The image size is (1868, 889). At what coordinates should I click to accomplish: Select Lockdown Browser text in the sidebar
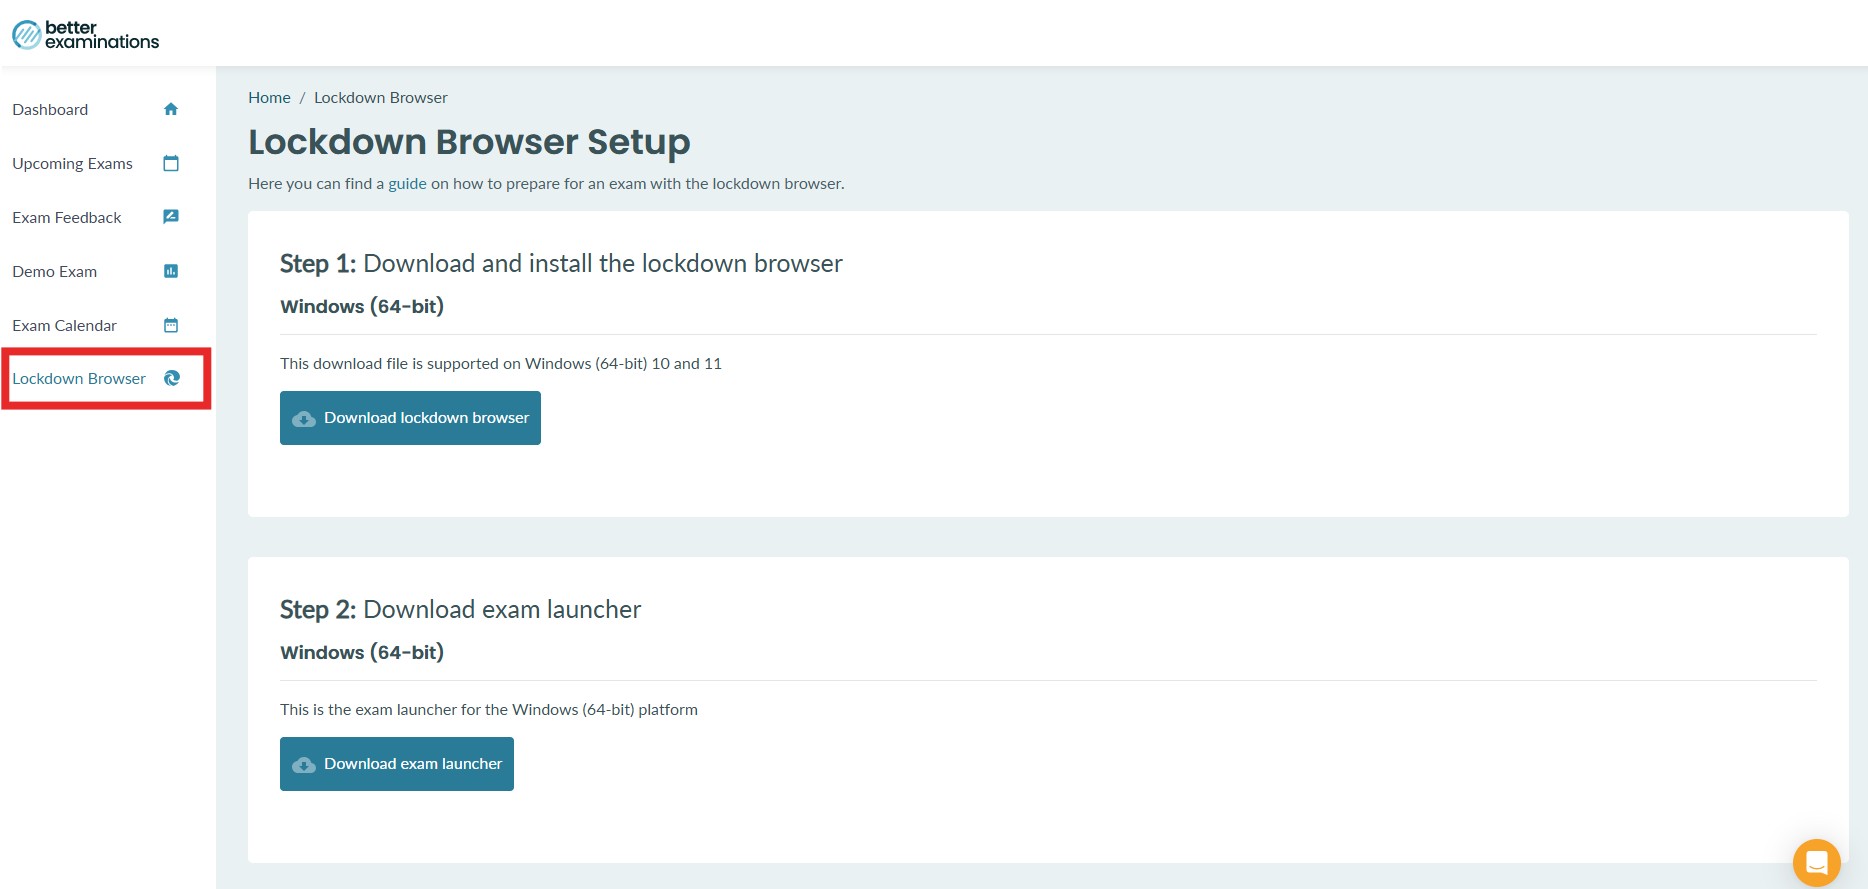[x=79, y=379]
